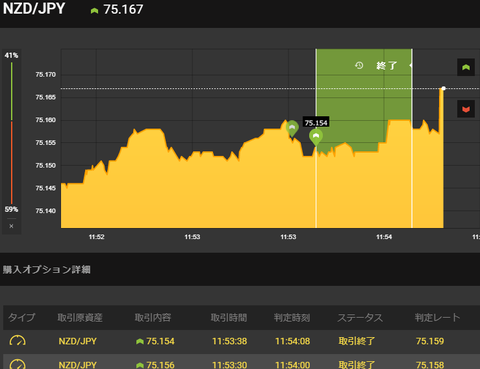
Task: Click the current rate 75.167
Action: coord(123,9)
